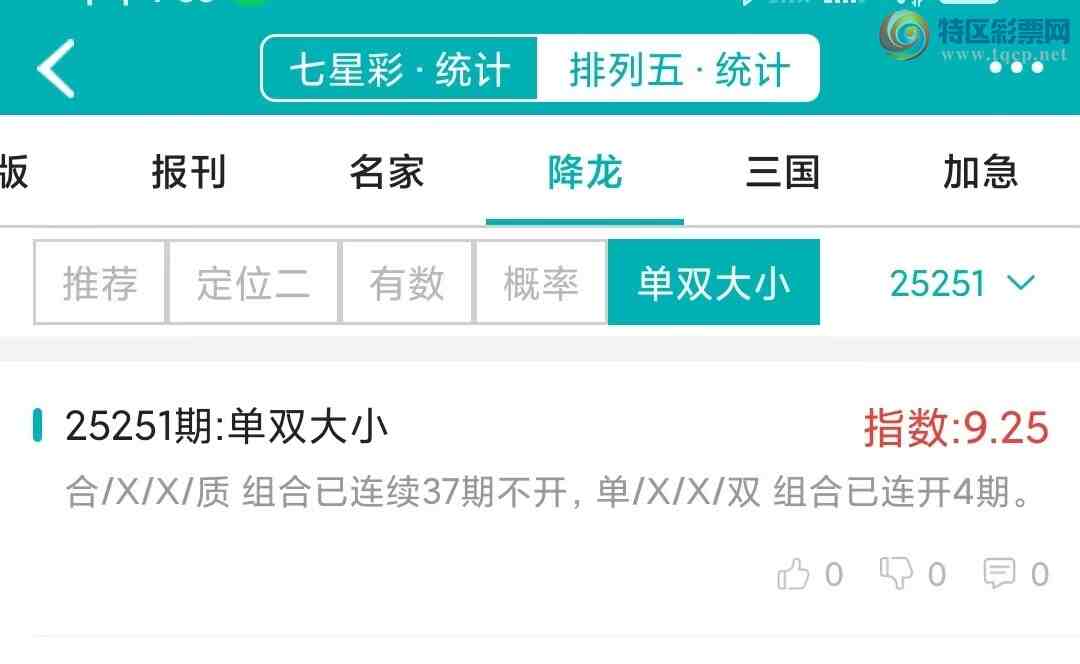Go to the 三国 tab
The width and height of the screenshot is (1080, 664).
coord(782,172)
